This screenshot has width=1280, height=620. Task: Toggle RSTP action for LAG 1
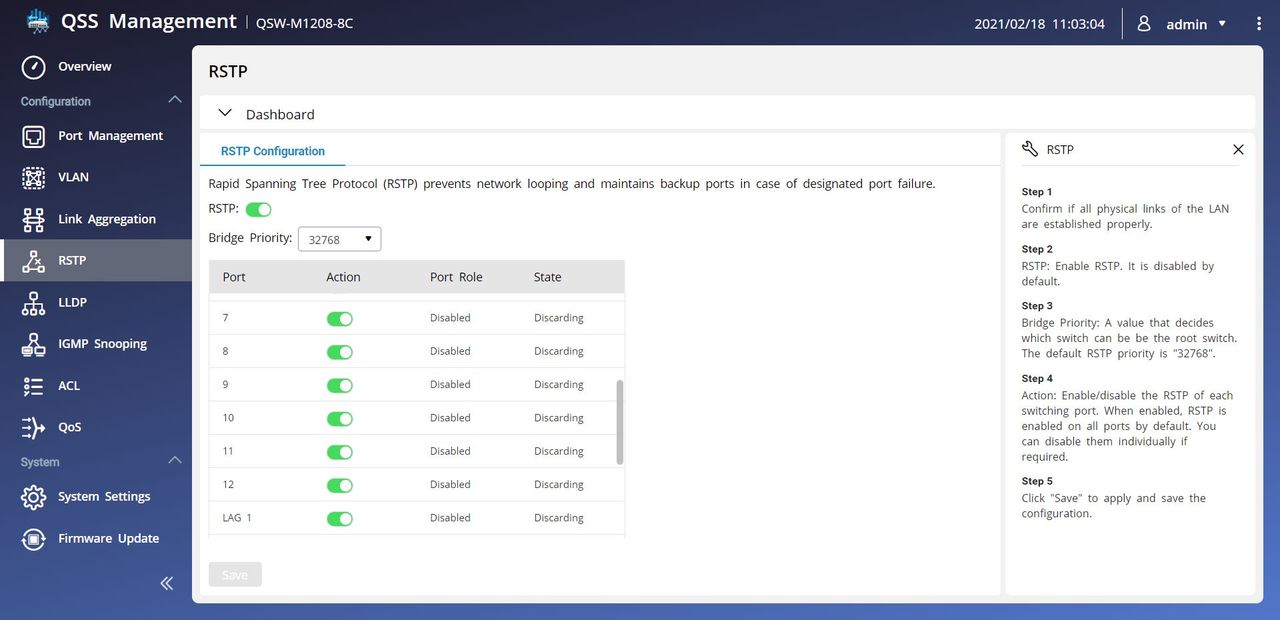pos(340,519)
